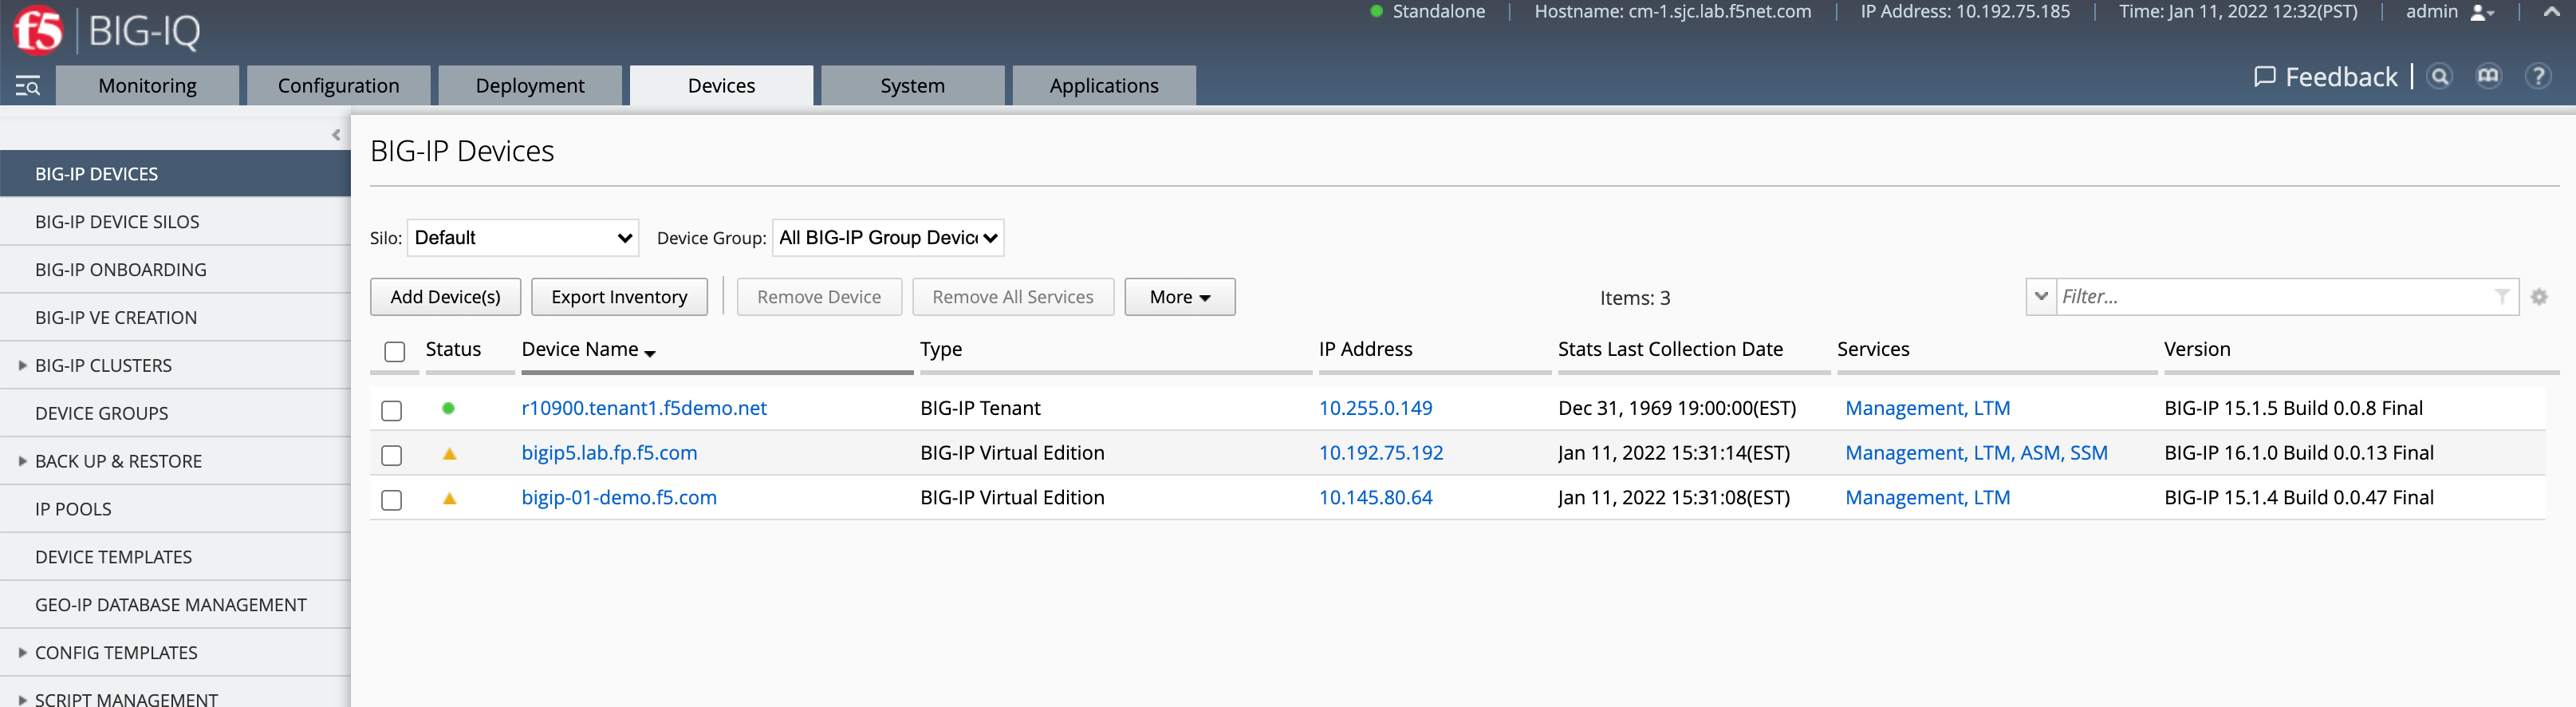This screenshot has height=707, width=2576.
Task: Click Remove All Services button
Action: tap(1013, 297)
